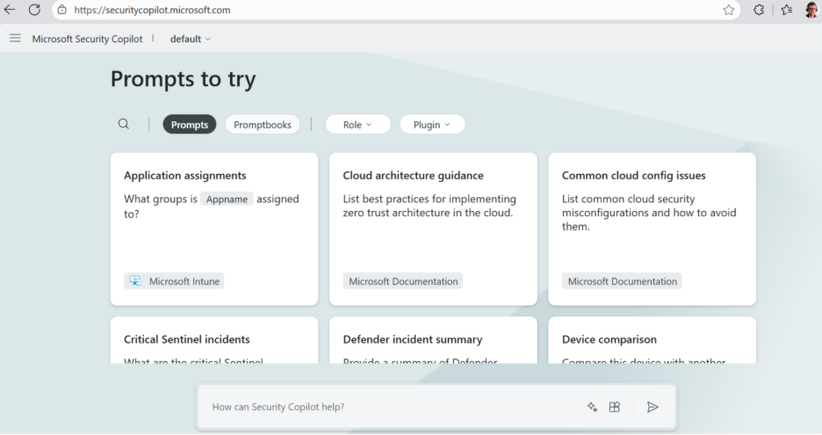Viewport: 822px width, 435px height.
Task: Open the user profile avatar
Action: pos(811,9)
